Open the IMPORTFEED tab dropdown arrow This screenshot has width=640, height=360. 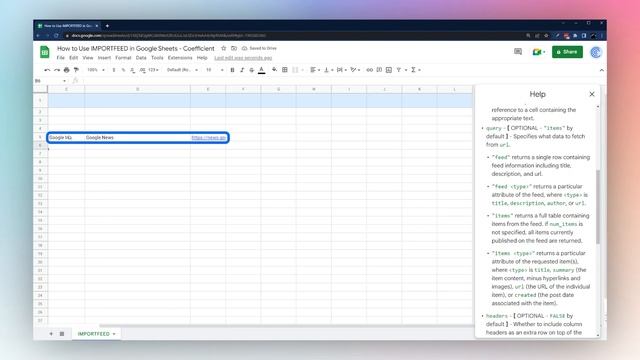pos(114,334)
